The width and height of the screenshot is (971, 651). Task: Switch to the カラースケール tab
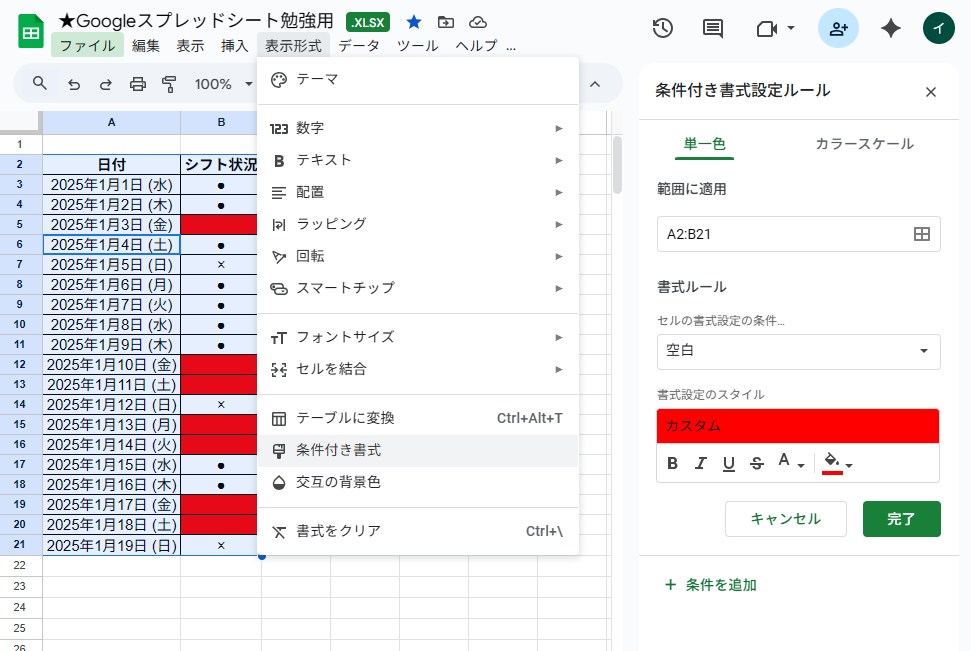click(x=864, y=144)
